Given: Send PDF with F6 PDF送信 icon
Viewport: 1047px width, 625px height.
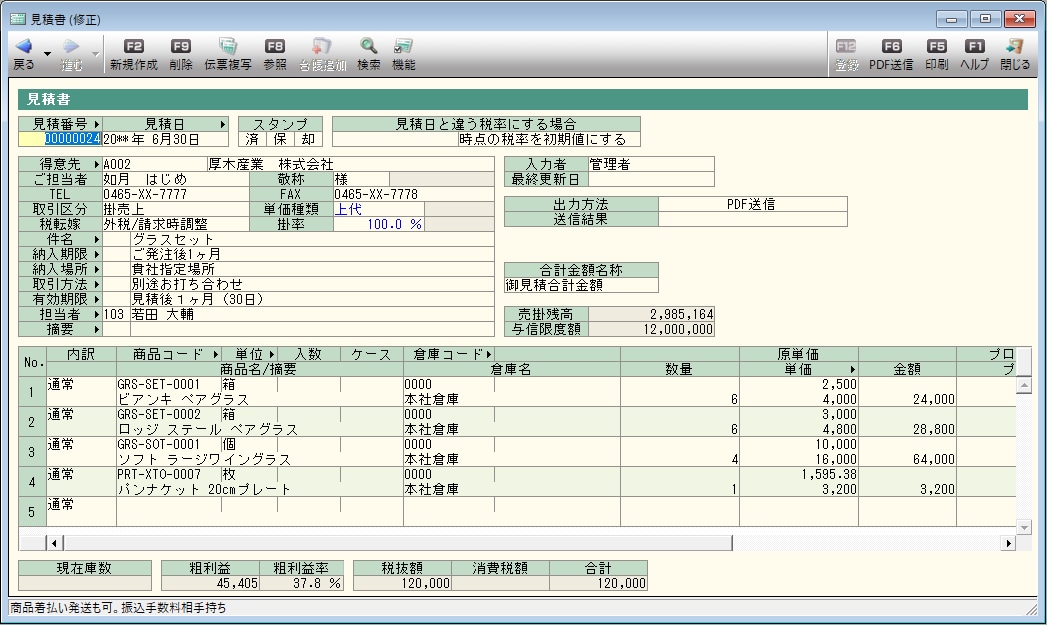Looking at the screenshot, I should [x=891, y=46].
